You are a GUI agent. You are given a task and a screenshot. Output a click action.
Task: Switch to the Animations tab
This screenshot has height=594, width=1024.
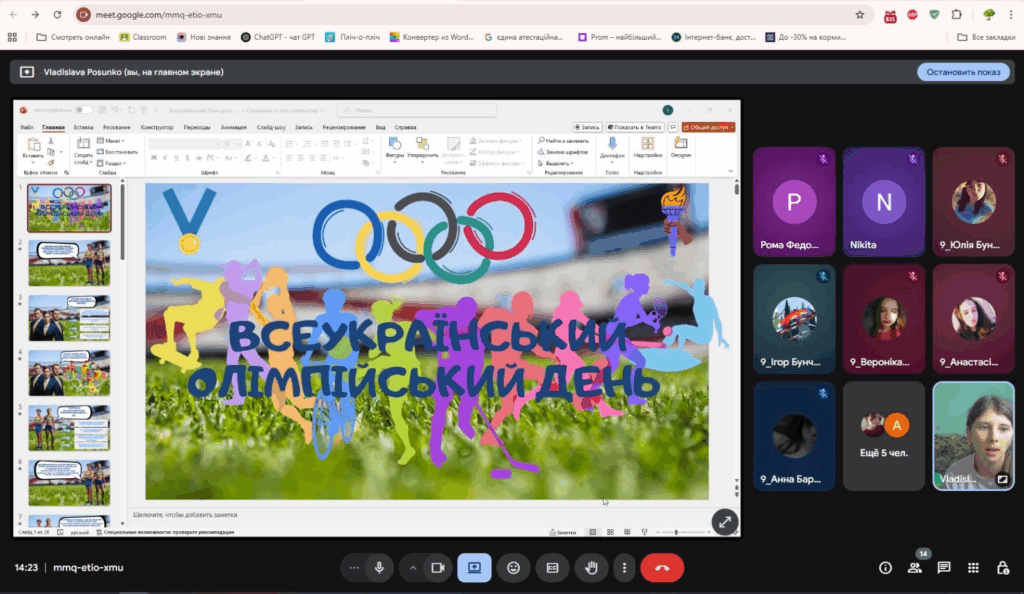(234, 127)
